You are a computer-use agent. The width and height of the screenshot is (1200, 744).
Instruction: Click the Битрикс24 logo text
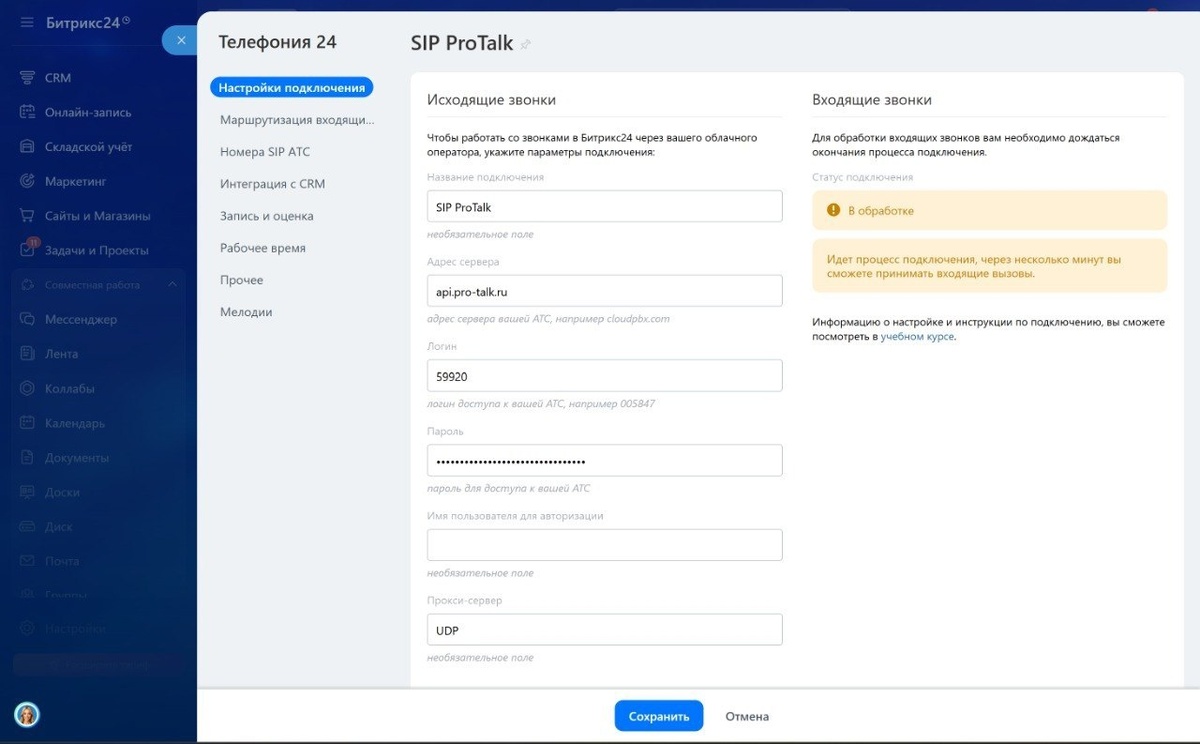tap(82, 22)
